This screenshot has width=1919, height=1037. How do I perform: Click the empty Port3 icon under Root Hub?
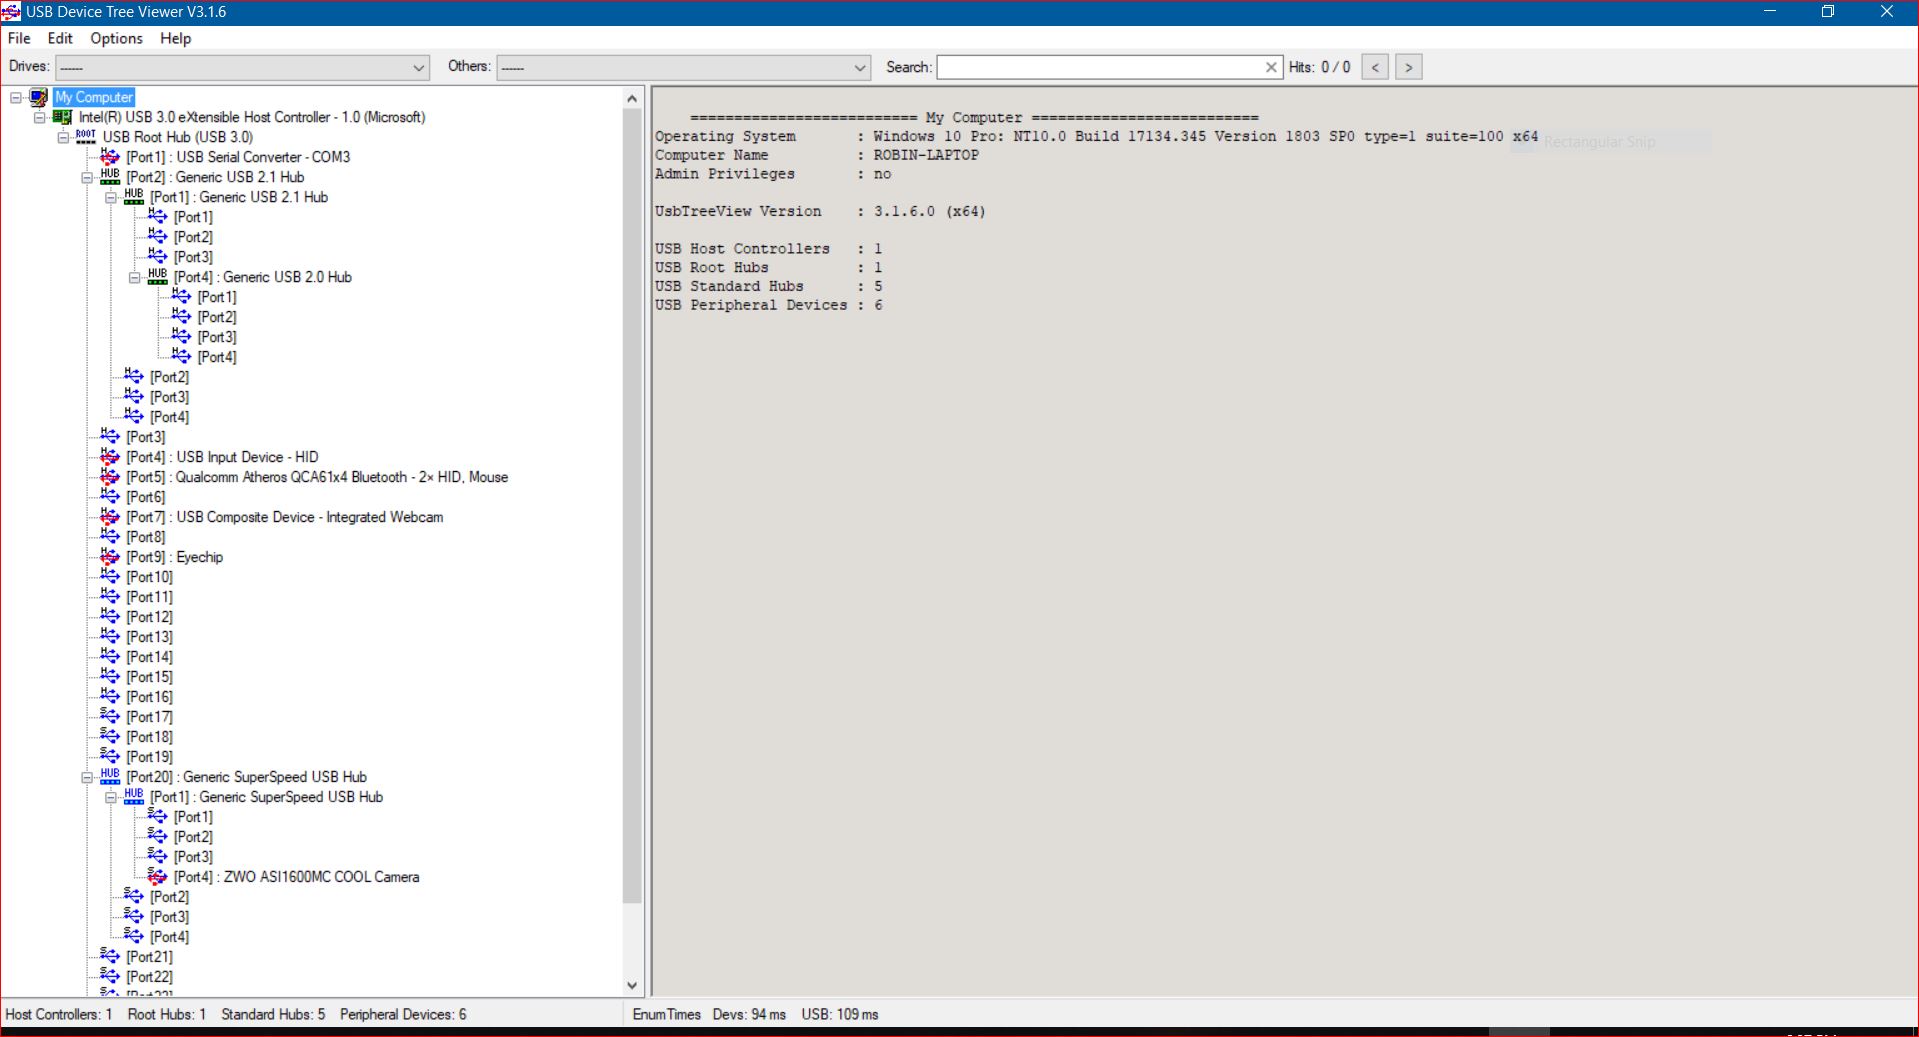pos(110,437)
